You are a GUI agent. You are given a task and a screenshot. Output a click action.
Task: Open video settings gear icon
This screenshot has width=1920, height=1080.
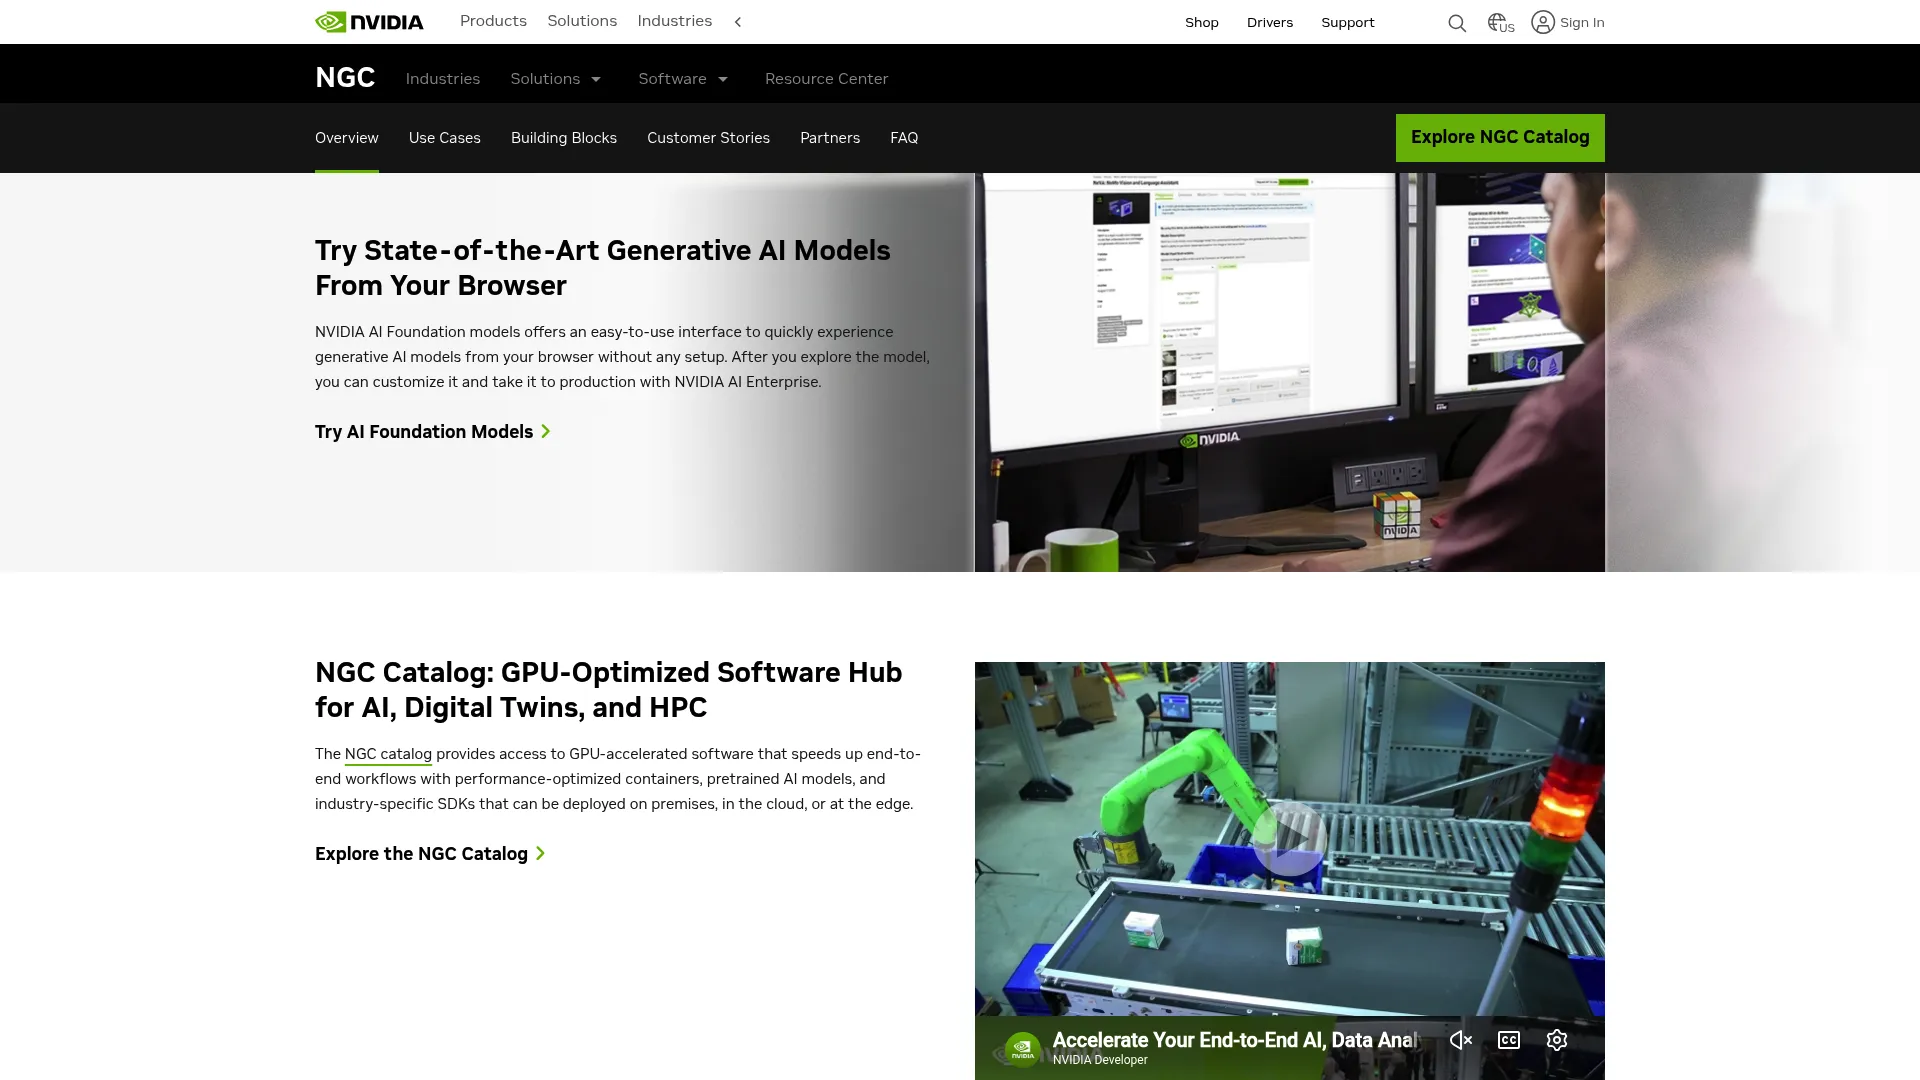[1557, 1040]
